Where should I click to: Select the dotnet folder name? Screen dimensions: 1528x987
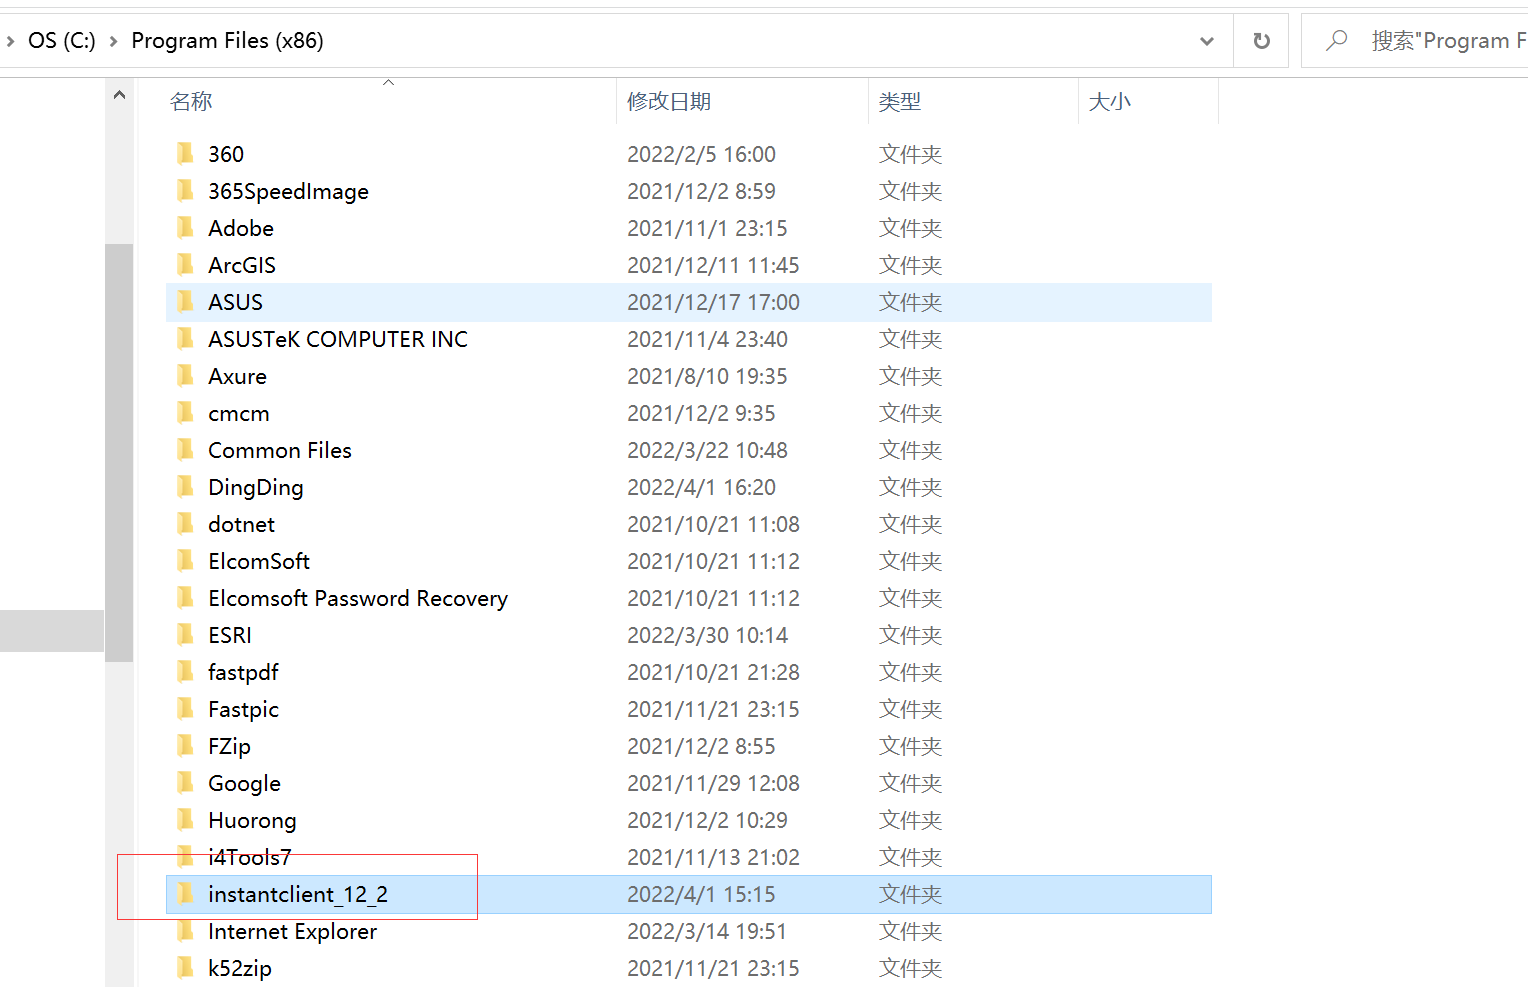242,524
